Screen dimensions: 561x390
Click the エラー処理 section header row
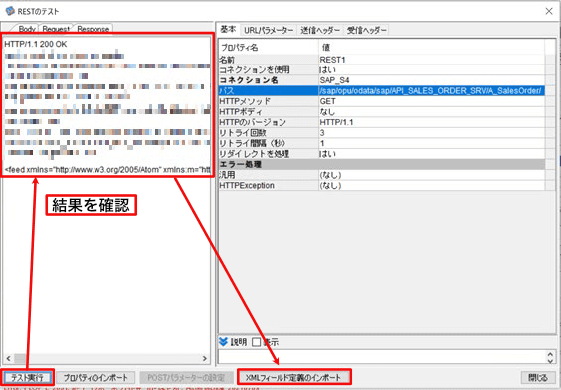tap(382, 165)
